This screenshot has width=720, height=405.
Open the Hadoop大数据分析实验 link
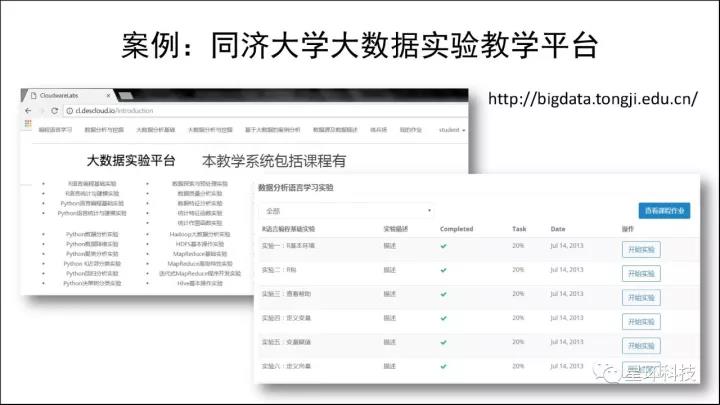[200, 234]
